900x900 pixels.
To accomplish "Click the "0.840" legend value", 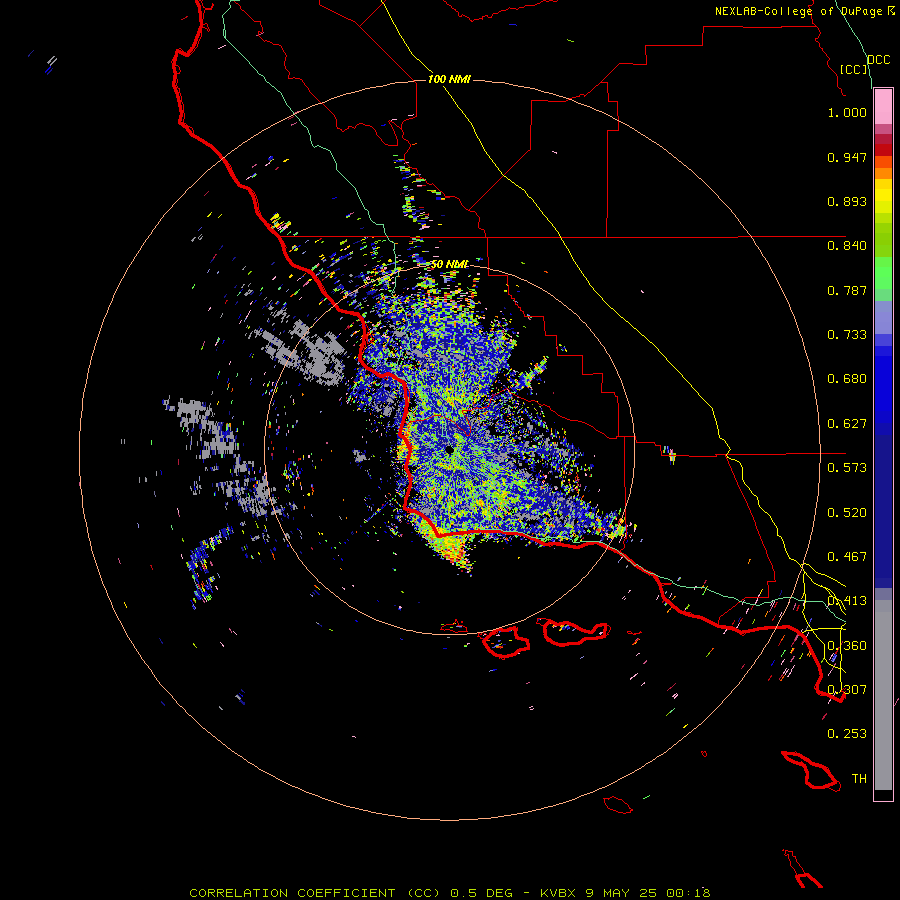I will point(847,246).
